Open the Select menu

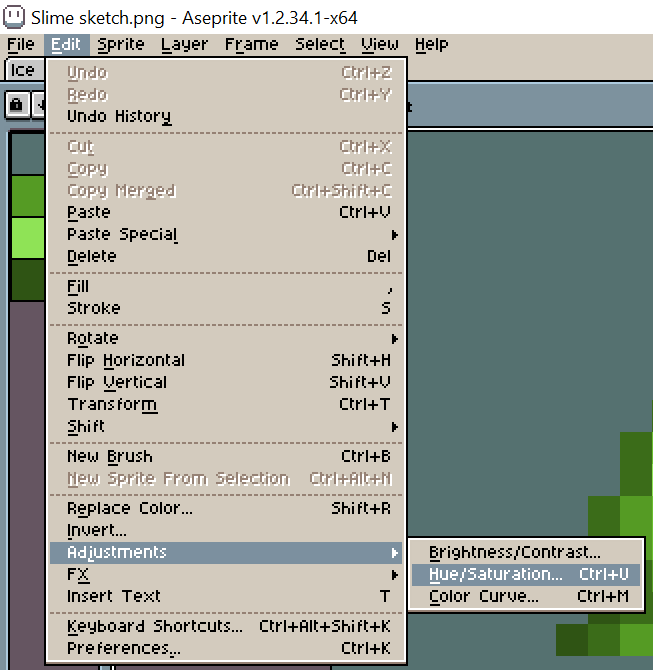(x=320, y=44)
